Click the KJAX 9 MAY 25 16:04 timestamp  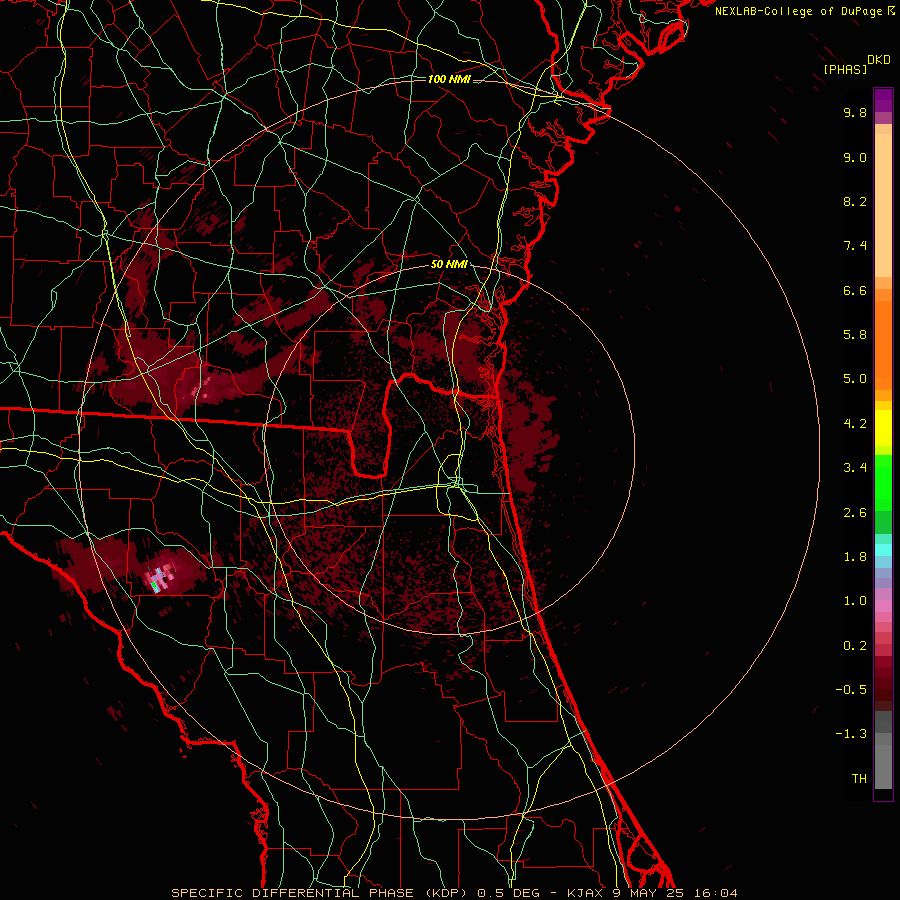652,893
